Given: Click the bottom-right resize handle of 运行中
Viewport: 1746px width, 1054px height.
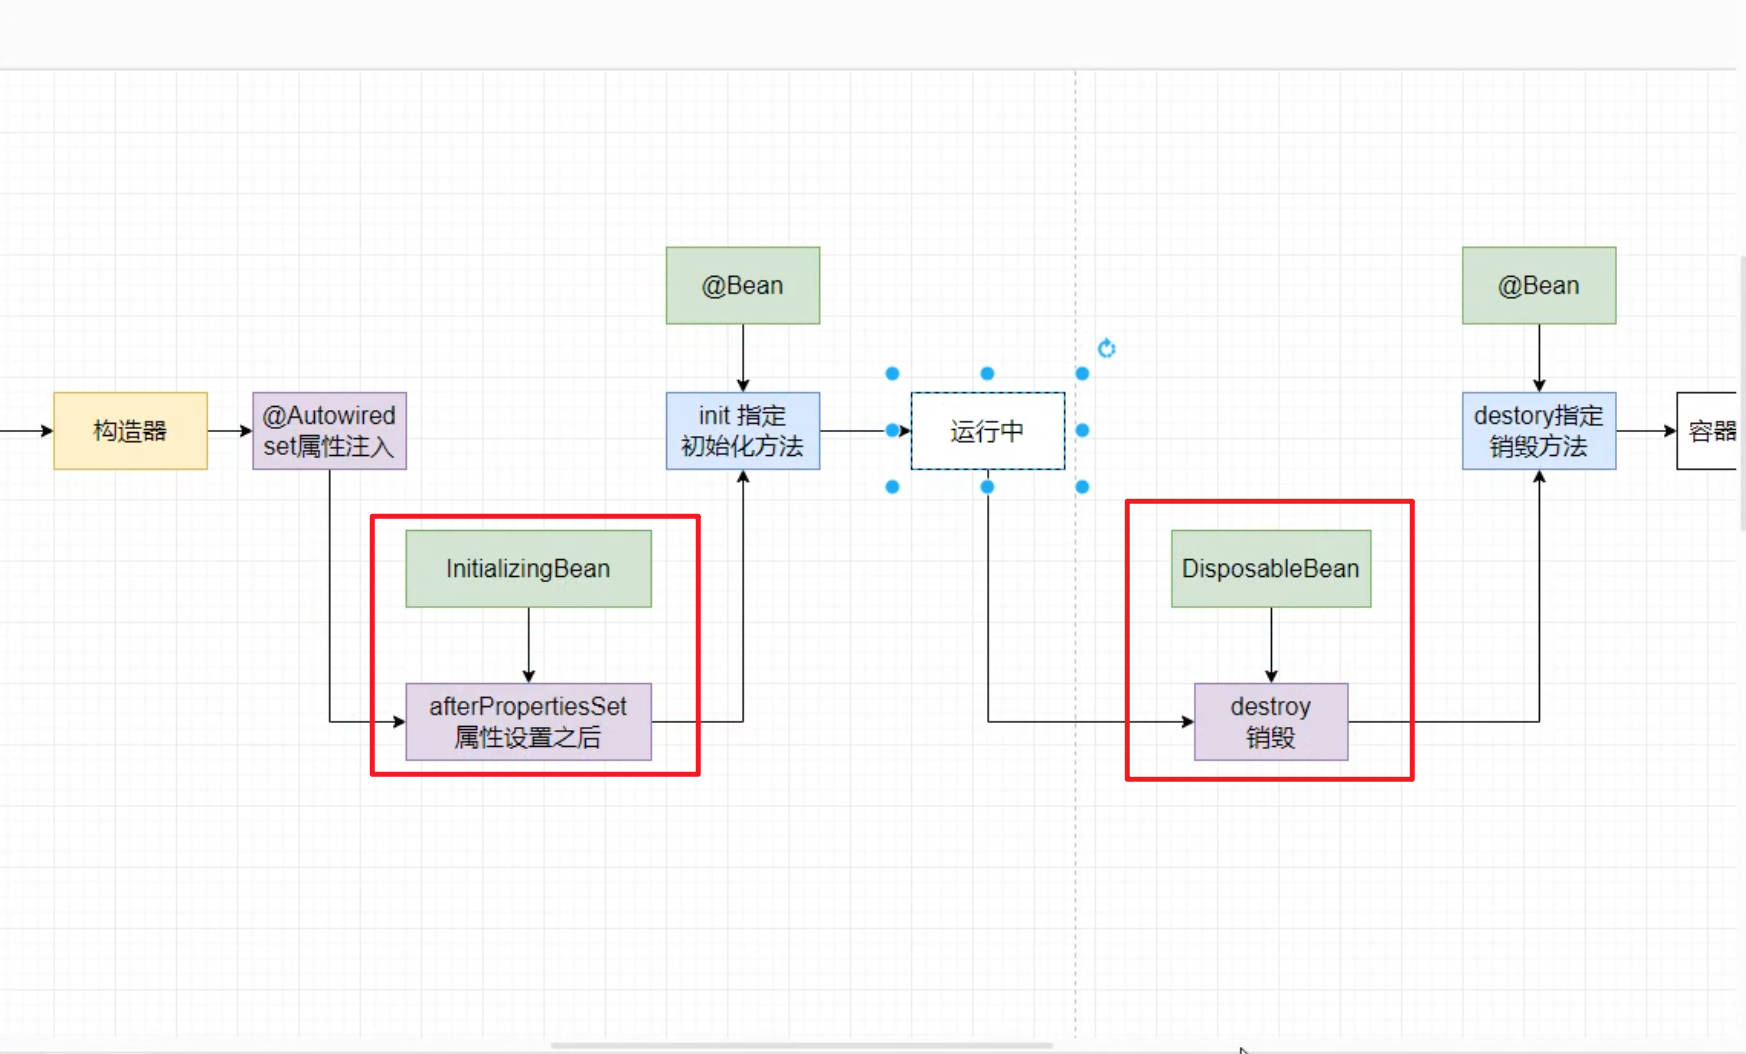Looking at the screenshot, I should point(1082,487).
